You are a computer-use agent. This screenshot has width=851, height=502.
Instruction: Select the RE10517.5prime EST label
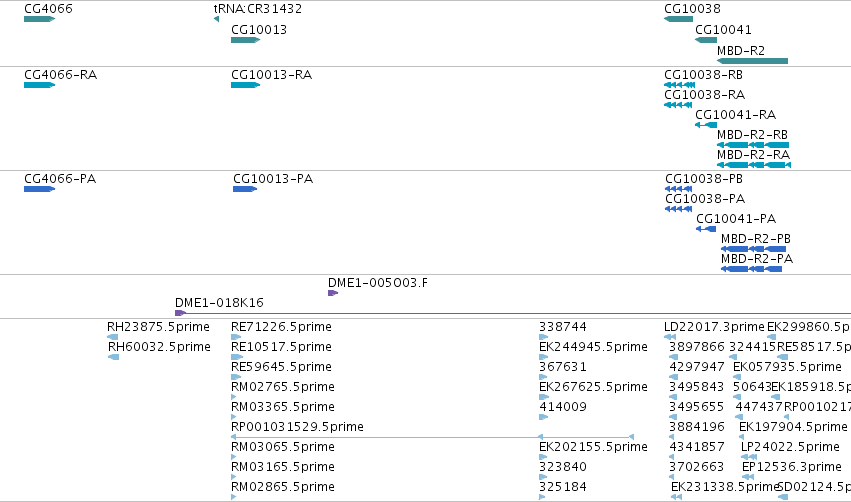pyautogui.click(x=281, y=347)
